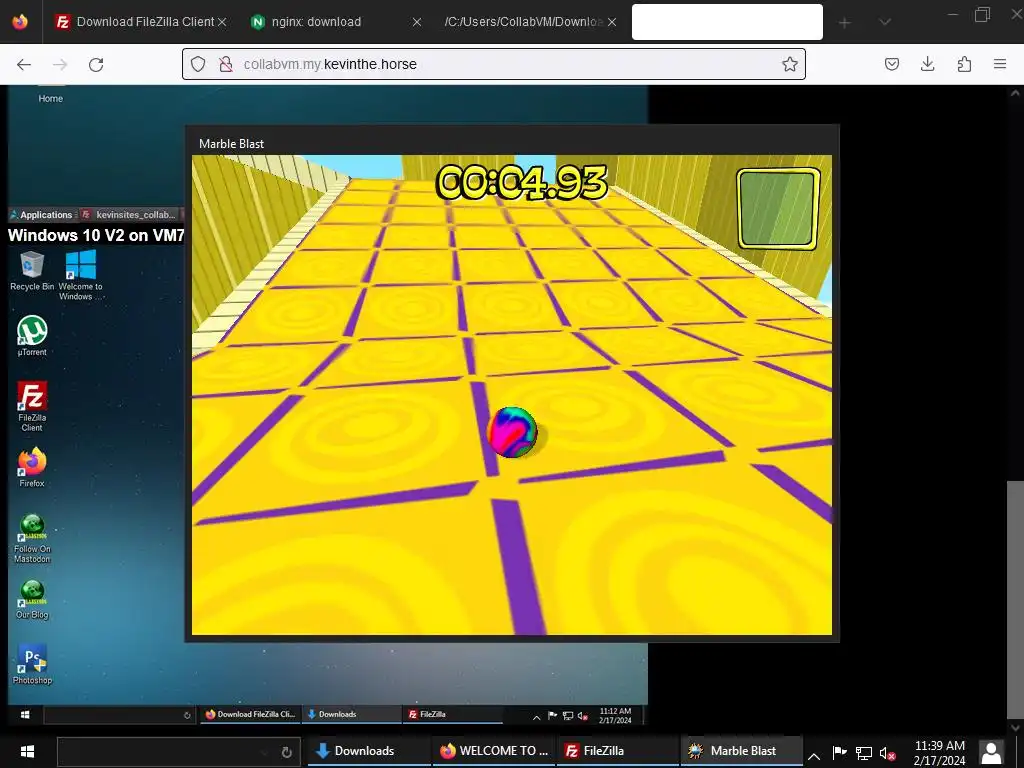
Task: Open the inner VM 11:12 AM clock
Action: pyautogui.click(x=615, y=715)
